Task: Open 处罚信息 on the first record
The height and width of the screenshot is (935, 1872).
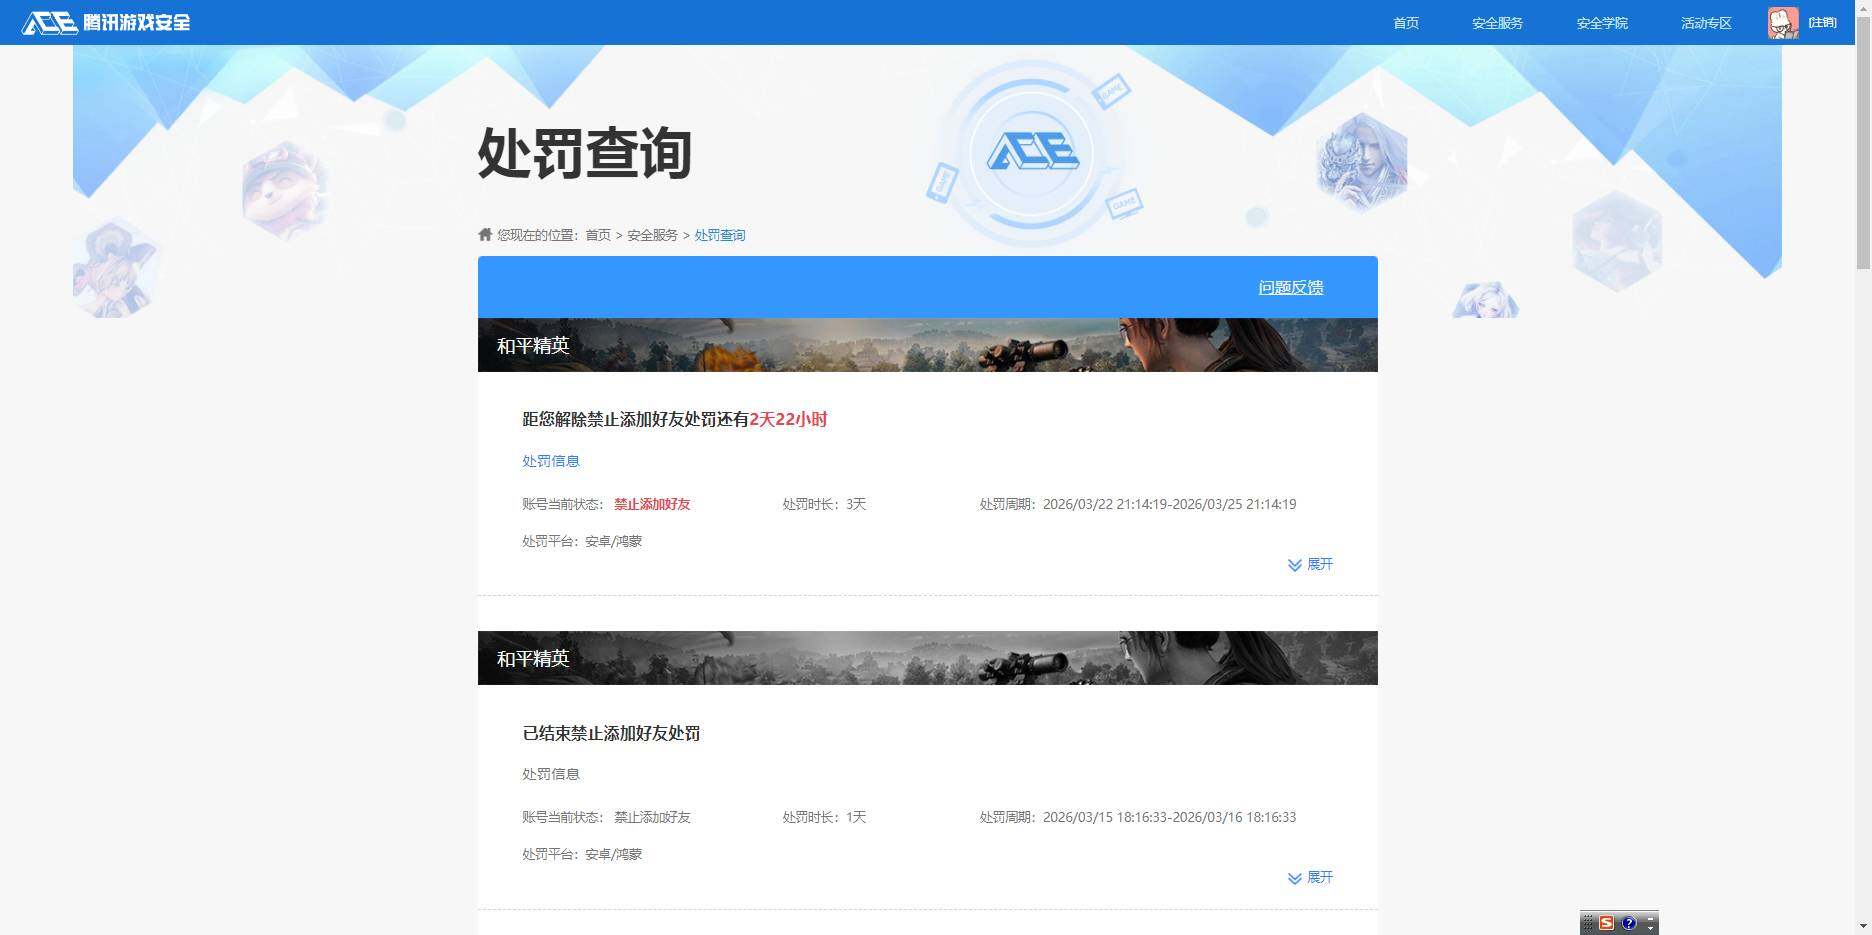Action: (550, 461)
